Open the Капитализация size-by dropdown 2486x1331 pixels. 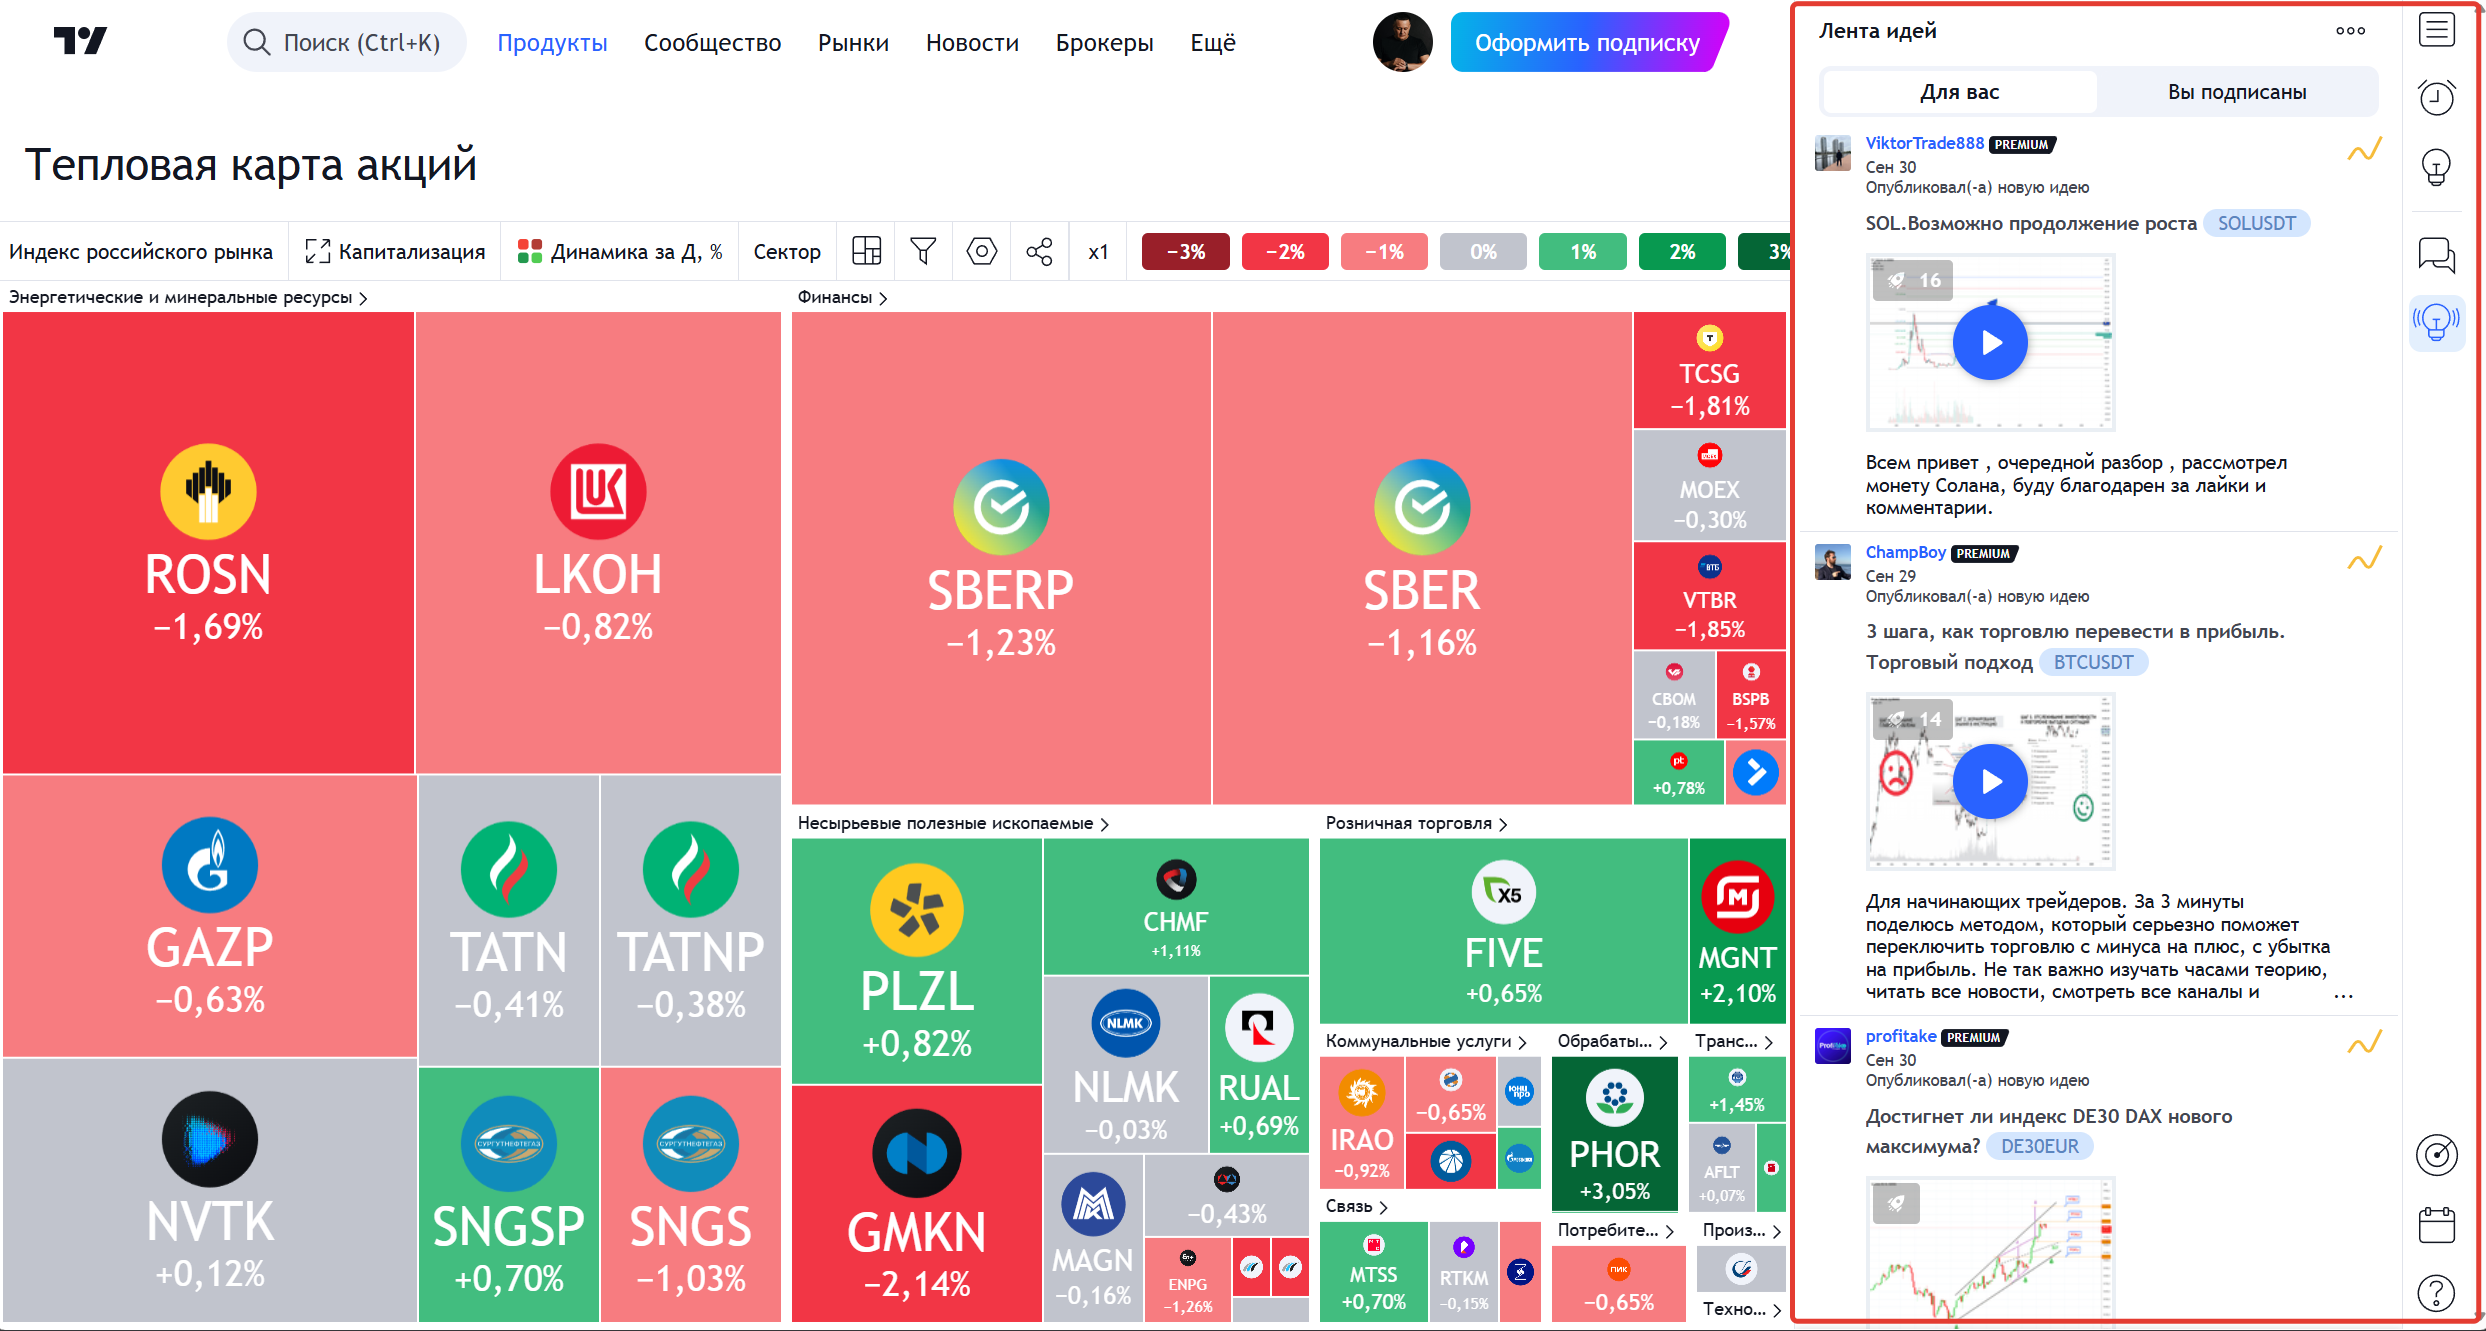(x=396, y=252)
